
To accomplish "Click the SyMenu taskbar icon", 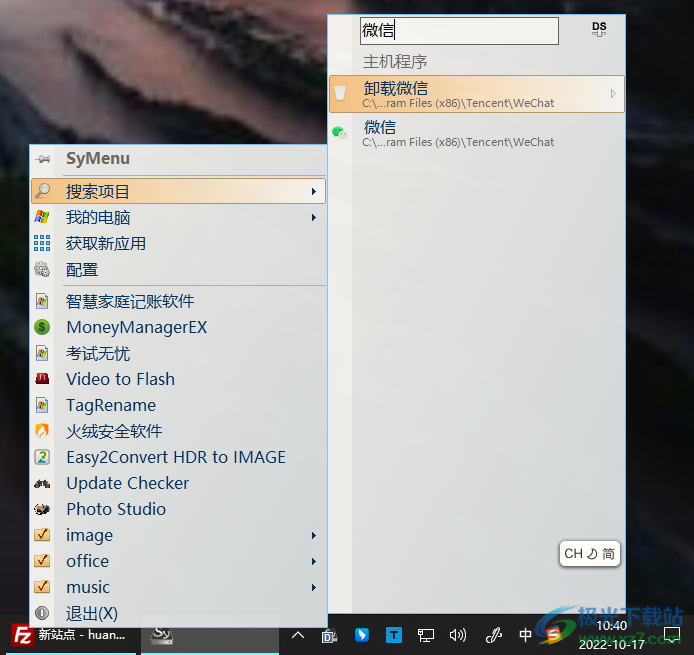I will (162, 635).
